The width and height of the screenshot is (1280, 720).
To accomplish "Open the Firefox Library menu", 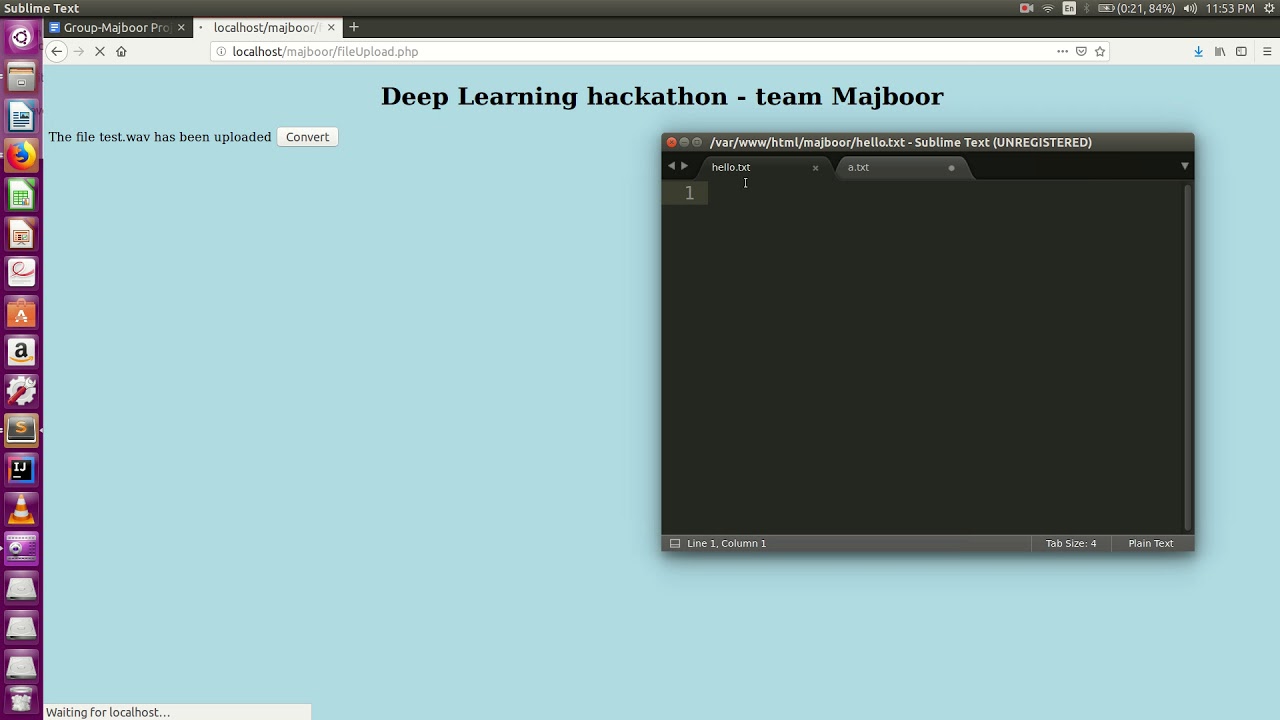I will coord(1220,52).
